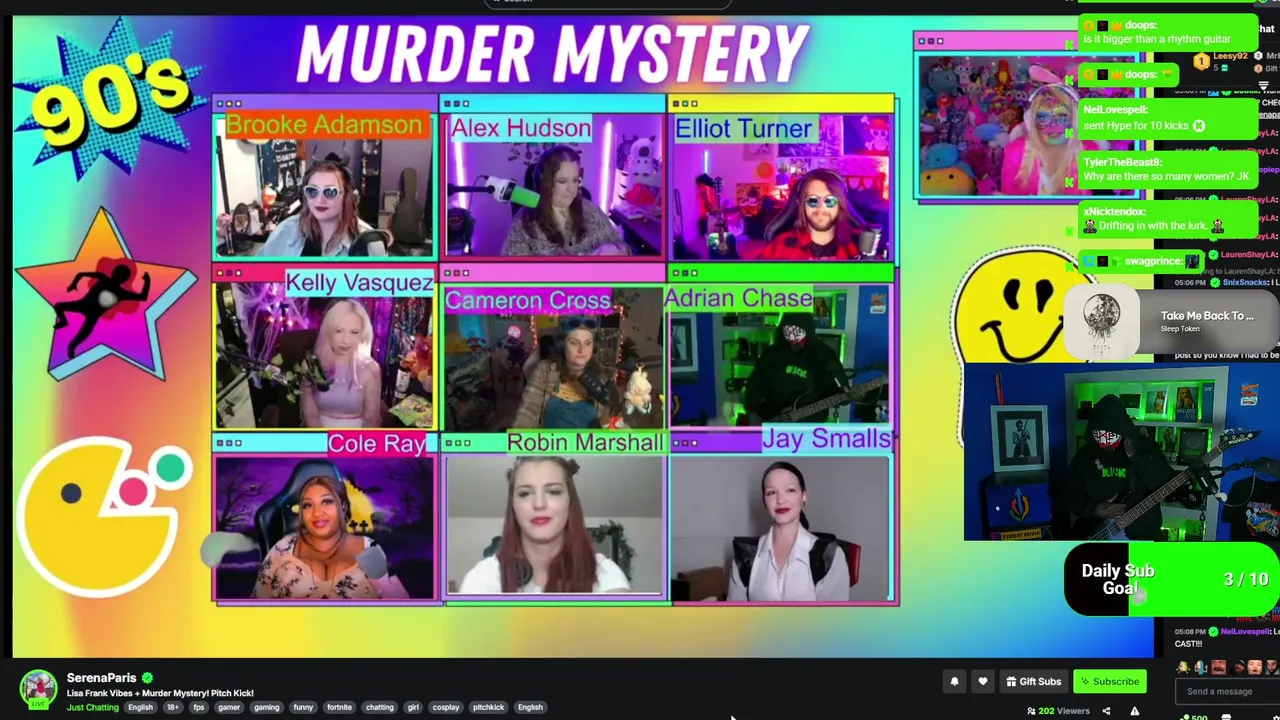The image size is (1280, 720).
Task: Select the 18+ tag
Action: (x=172, y=707)
